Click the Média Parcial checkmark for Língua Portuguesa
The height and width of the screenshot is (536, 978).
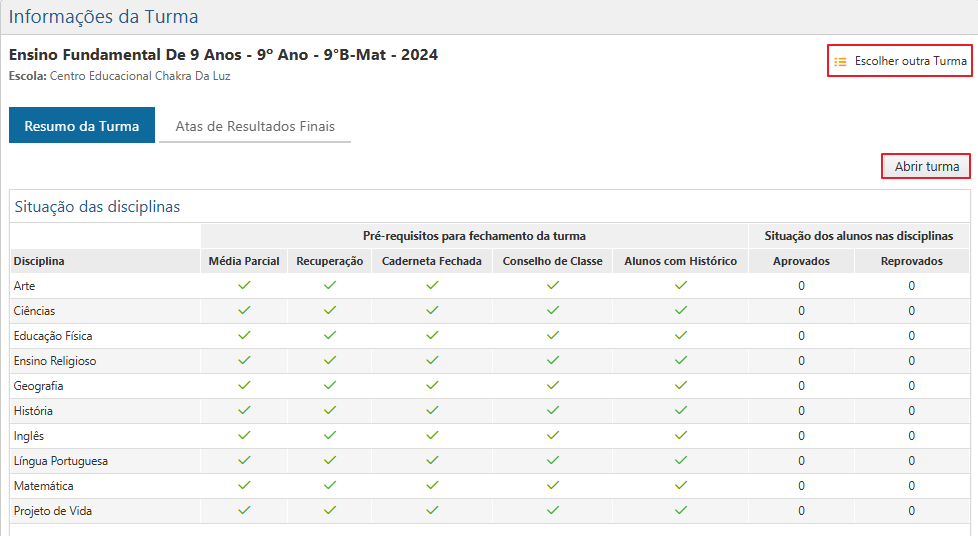244,460
